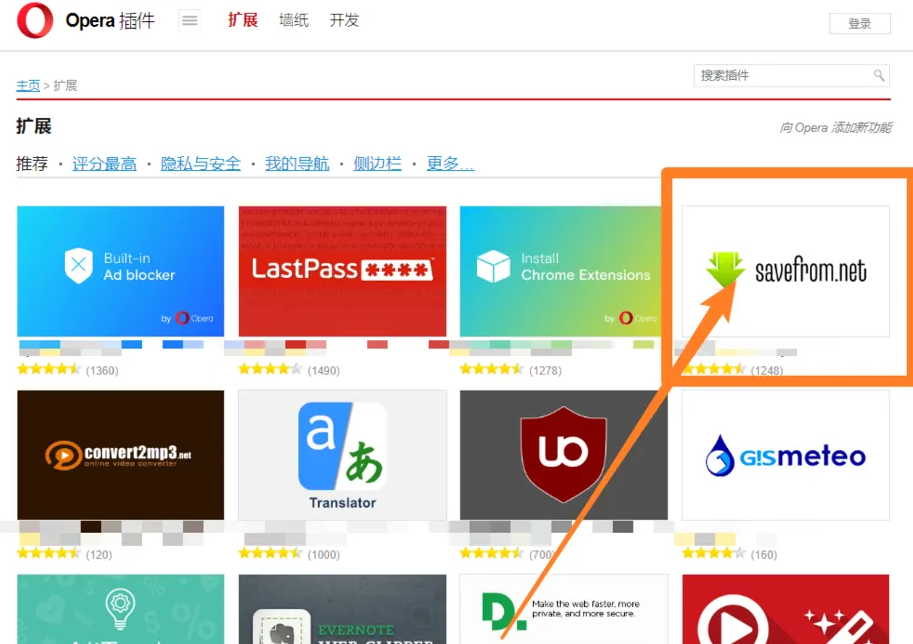
Task: Open the convert2mp3.net extension
Action: [x=121, y=455]
